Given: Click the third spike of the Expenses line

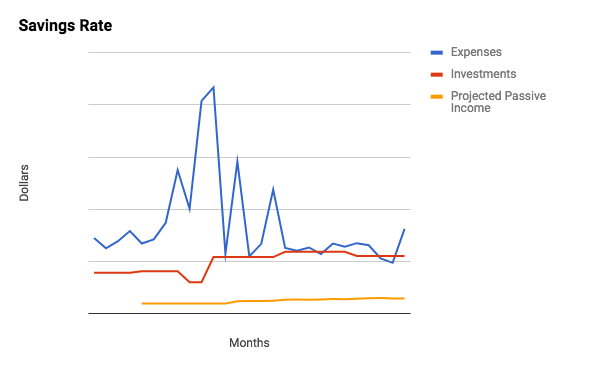Looking at the screenshot, I should (x=273, y=189).
